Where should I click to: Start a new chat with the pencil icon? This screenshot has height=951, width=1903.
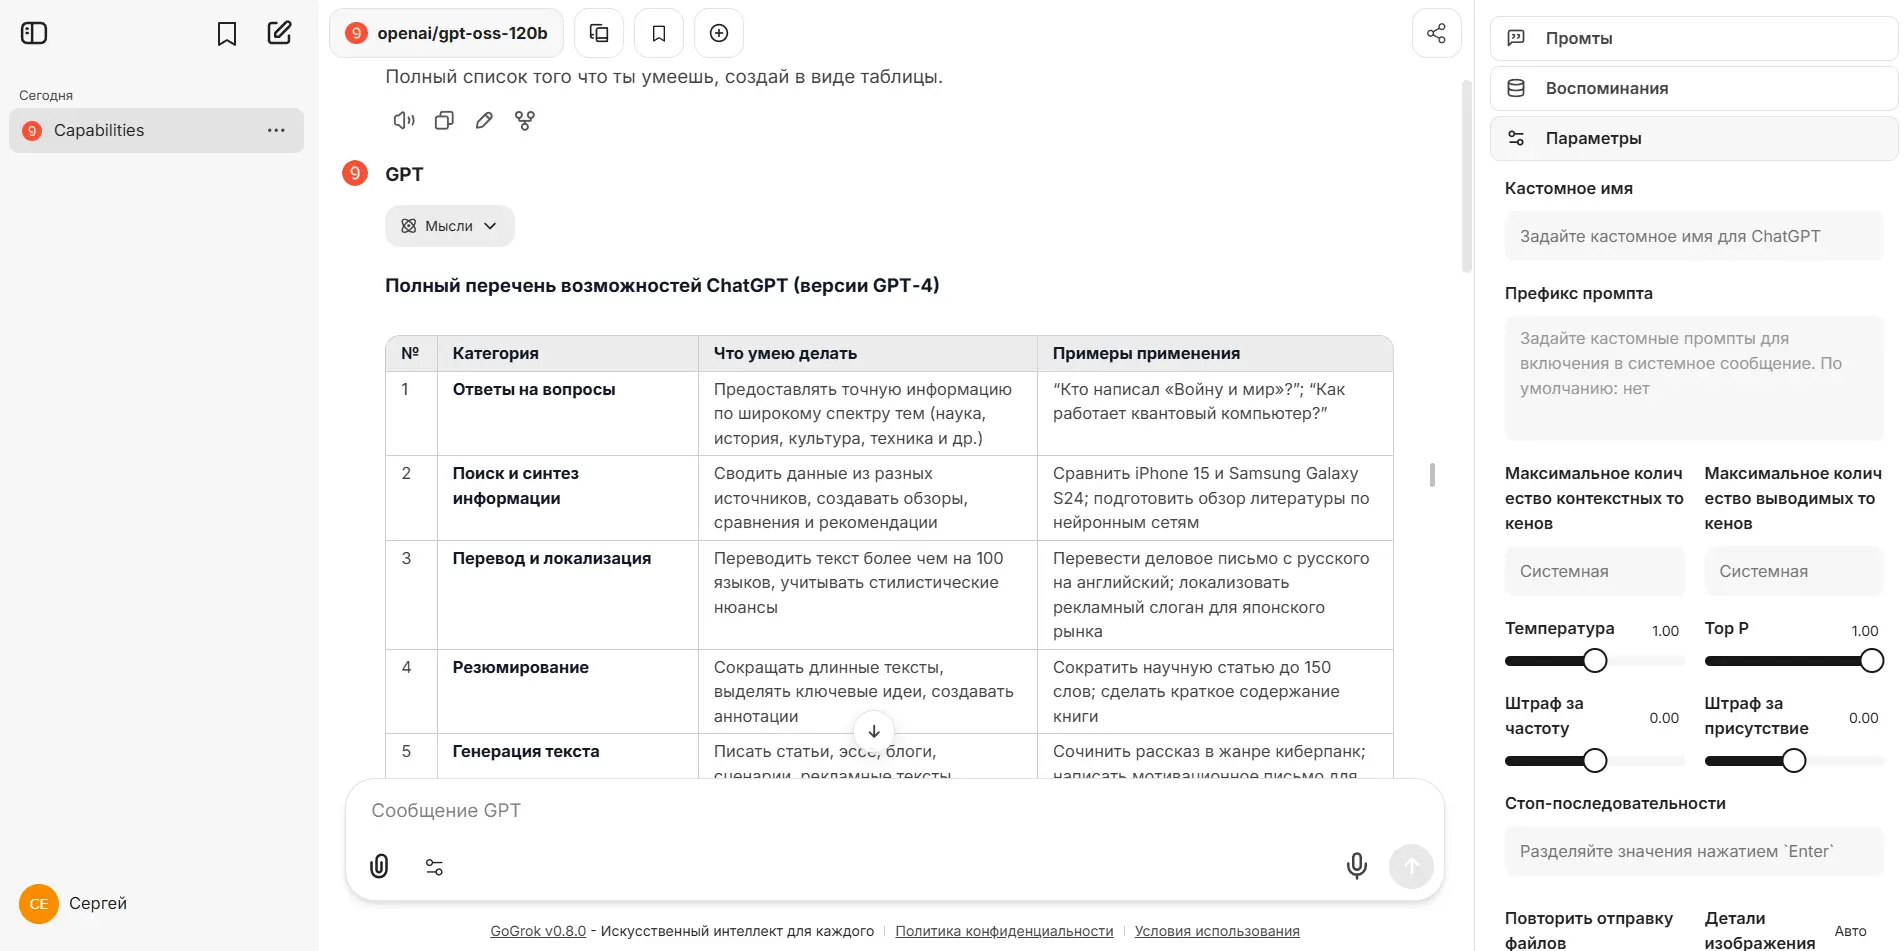[x=280, y=33]
